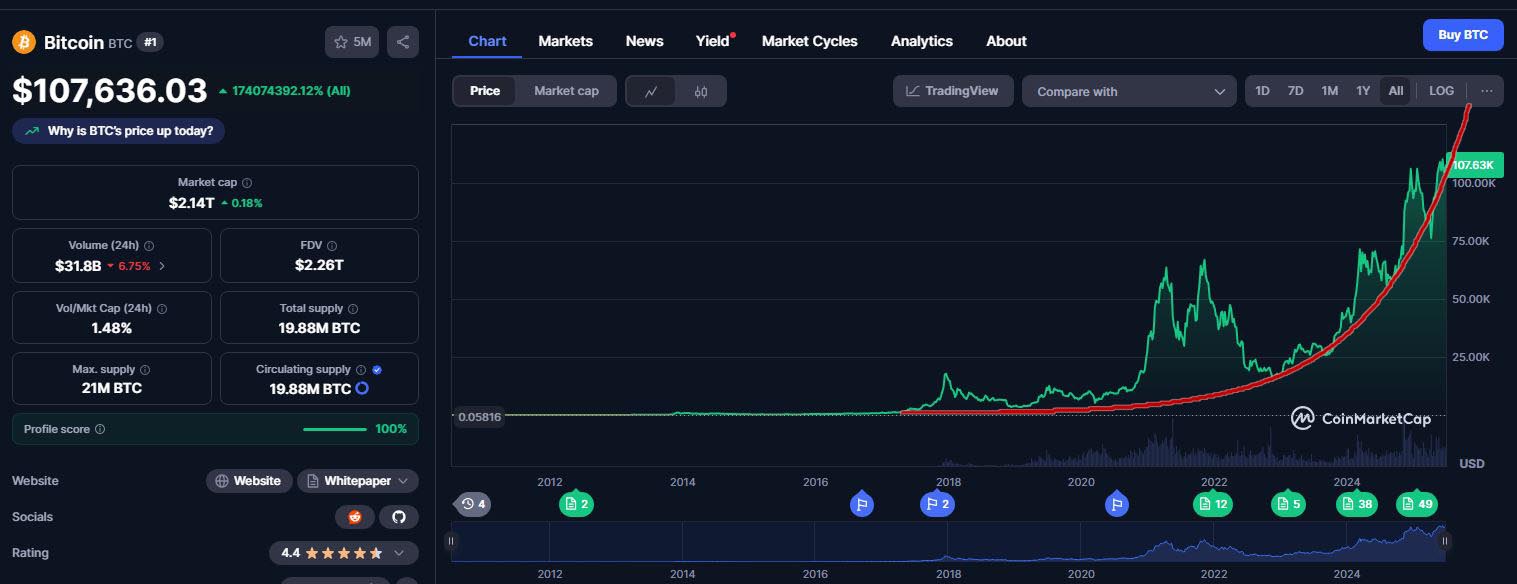Click the Circulating supply info icon
This screenshot has width=1517, height=584.
(361, 370)
